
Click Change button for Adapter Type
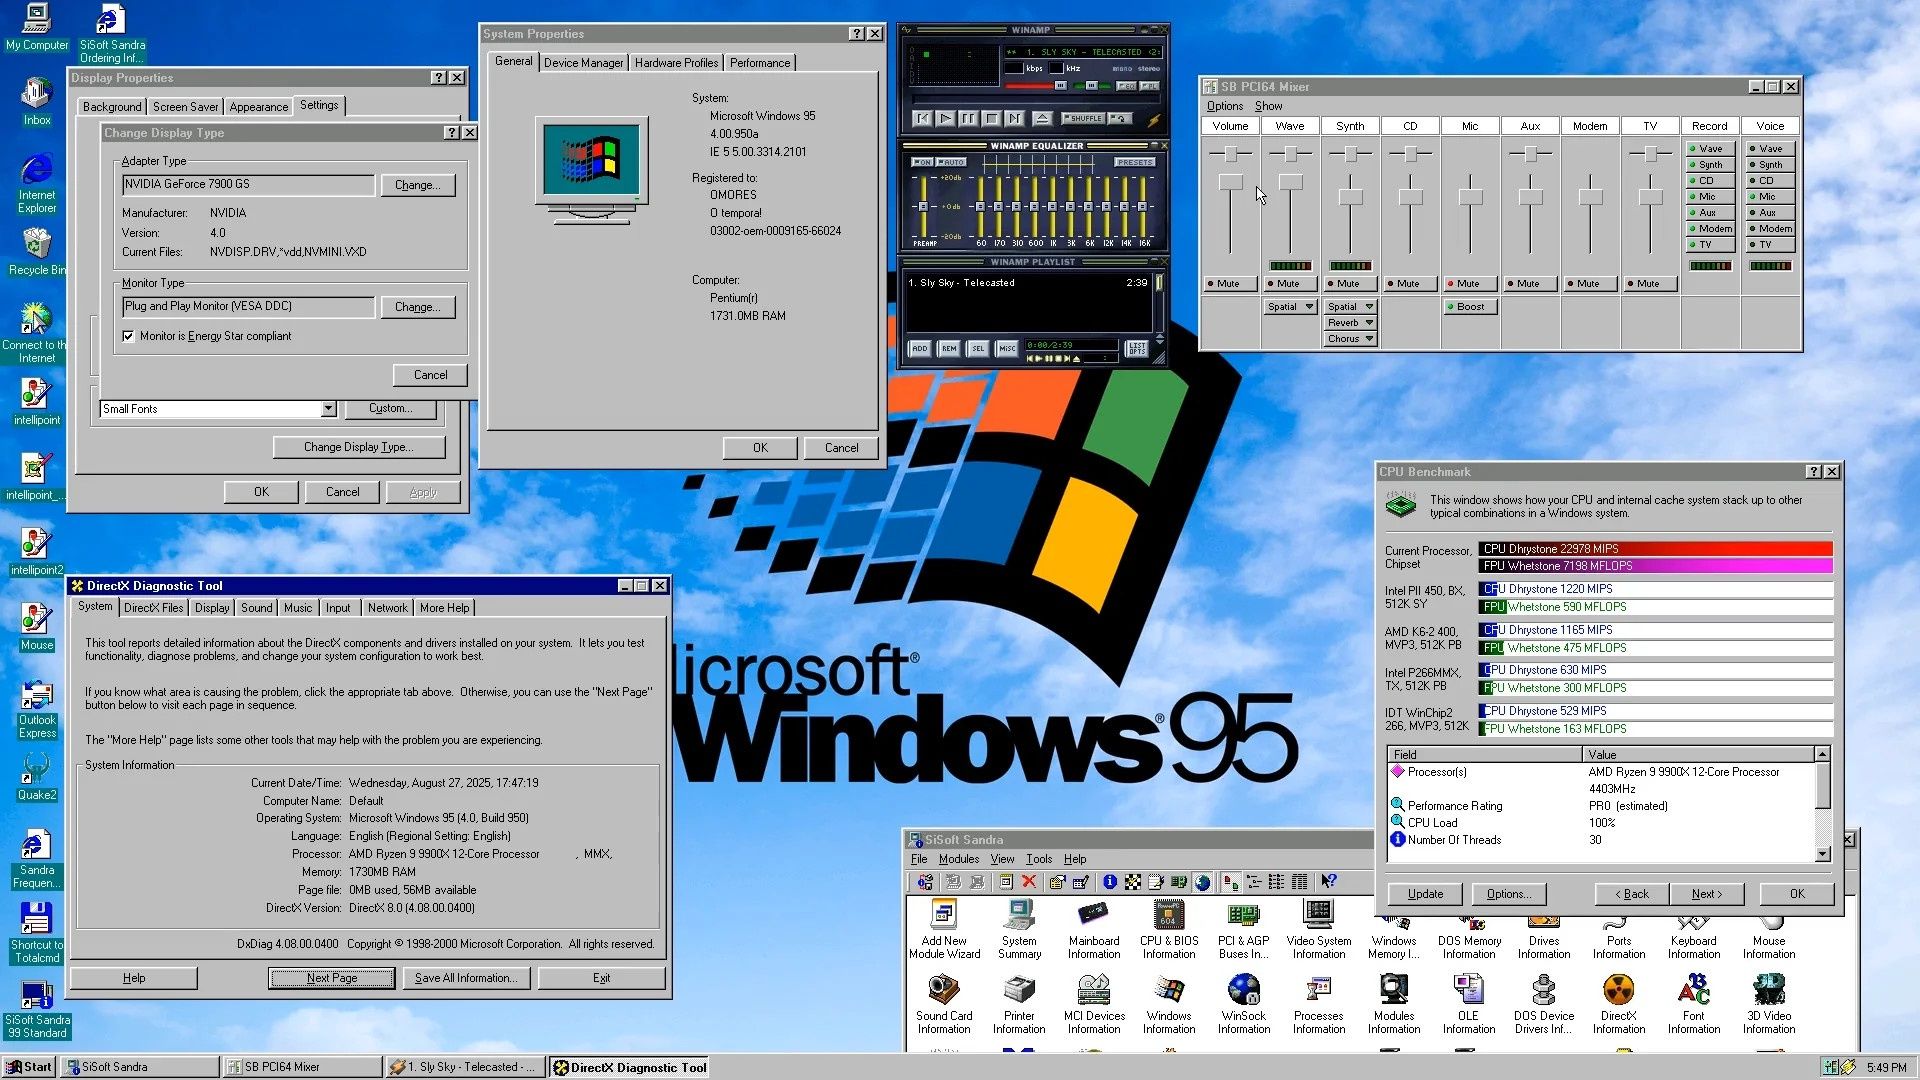click(x=417, y=185)
